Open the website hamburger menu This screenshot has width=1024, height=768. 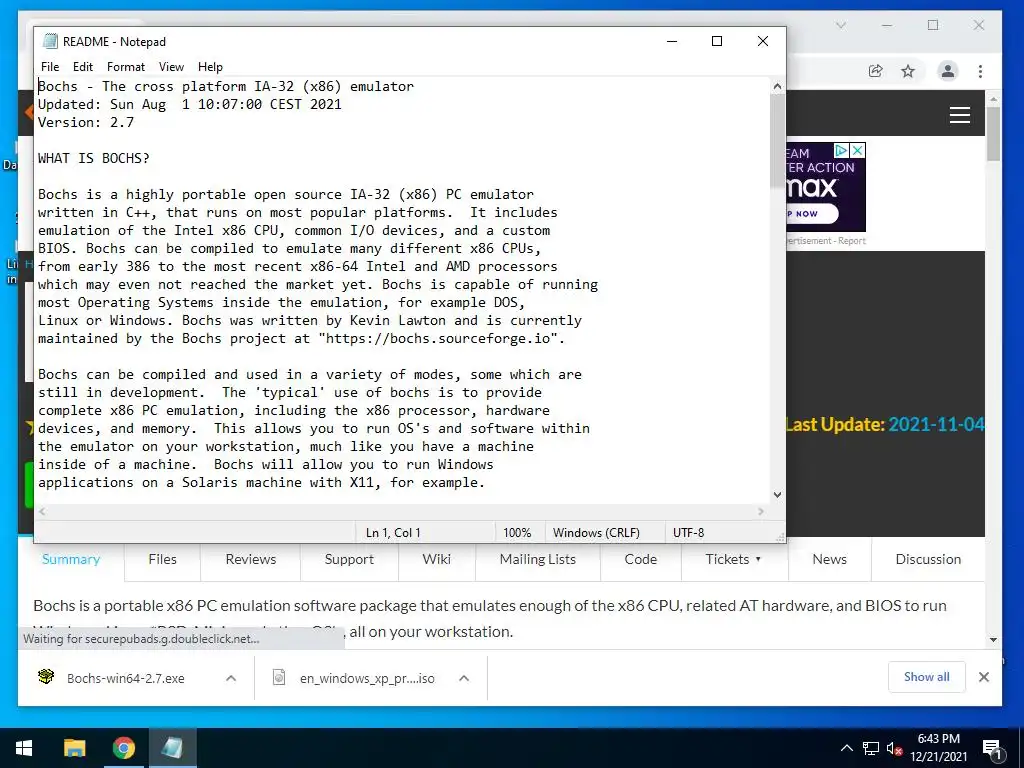coord(959,116)
